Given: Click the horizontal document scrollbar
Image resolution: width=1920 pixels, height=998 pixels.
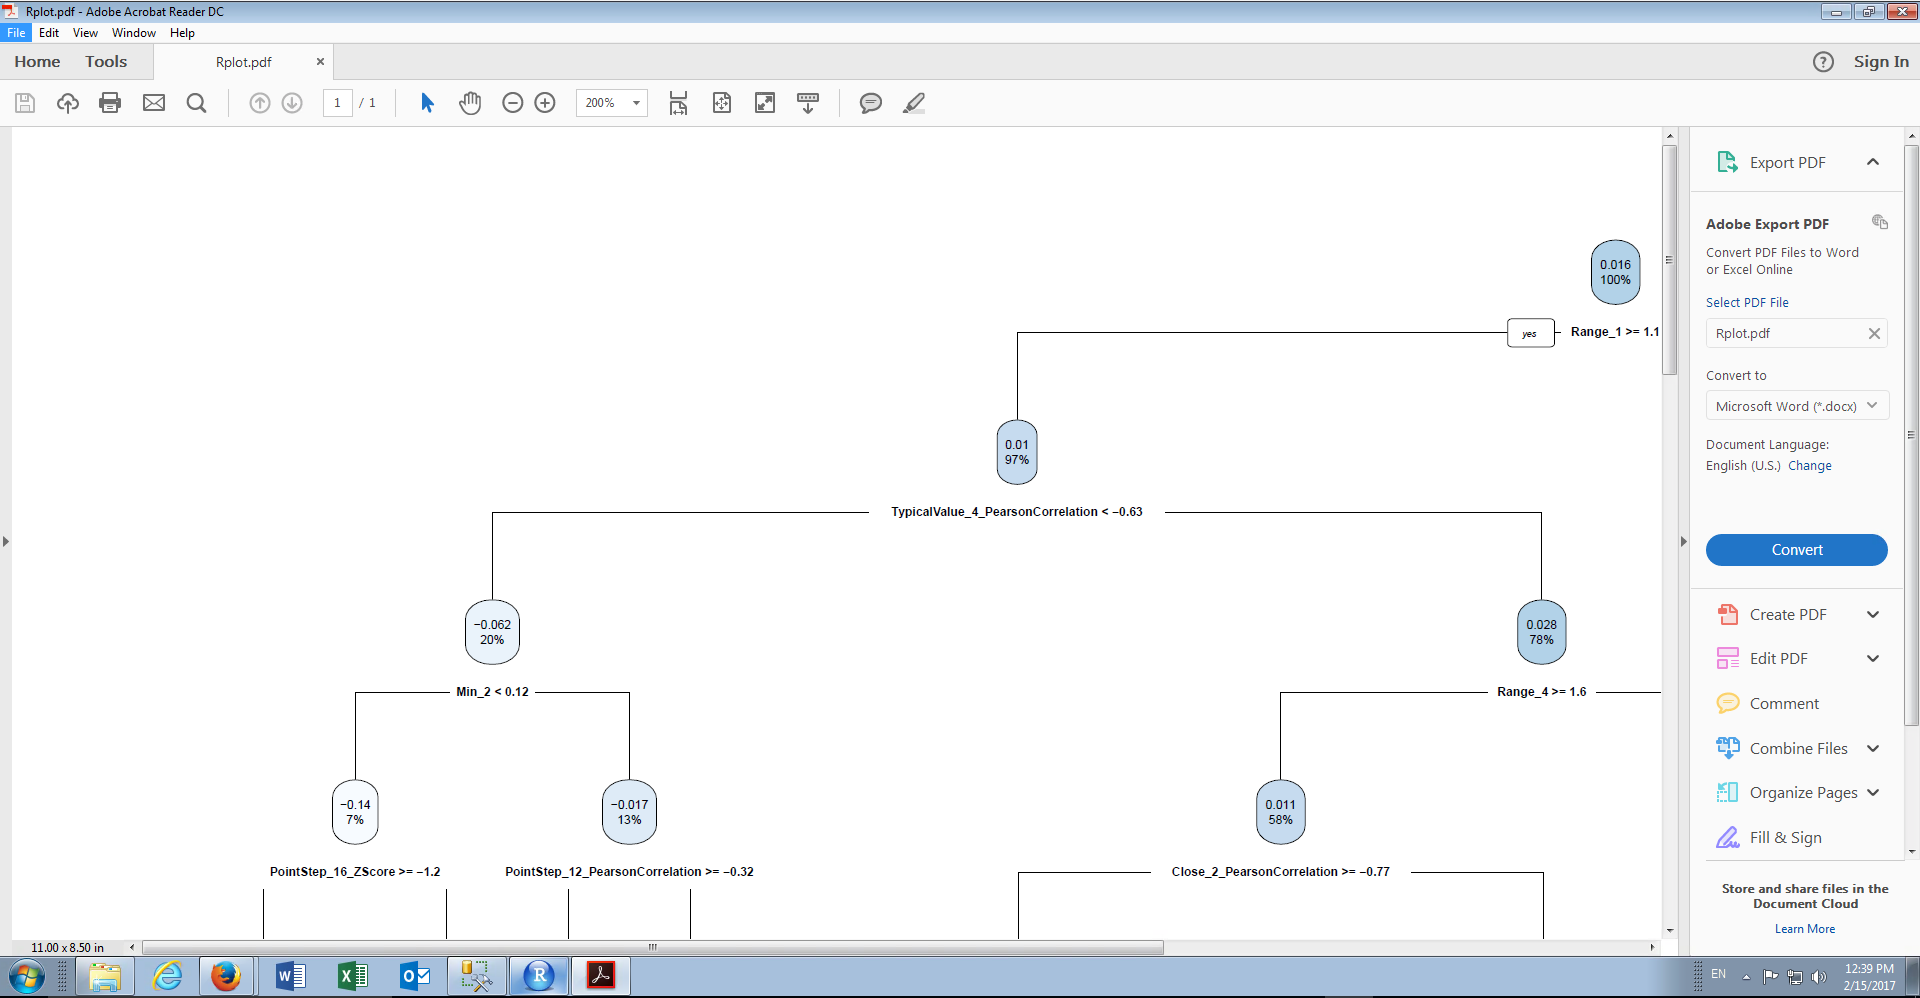Looking at the screenshot, I should (652, 947).
